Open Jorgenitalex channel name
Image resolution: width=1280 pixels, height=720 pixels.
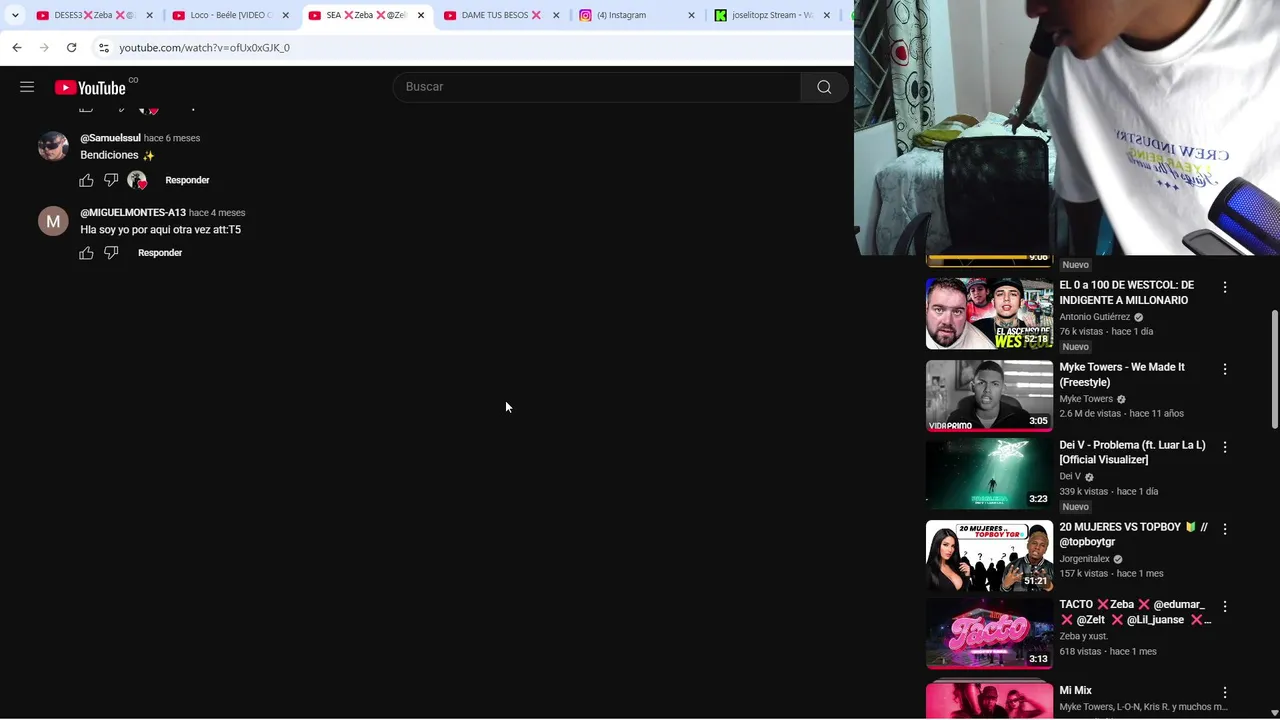point(1085,559)
